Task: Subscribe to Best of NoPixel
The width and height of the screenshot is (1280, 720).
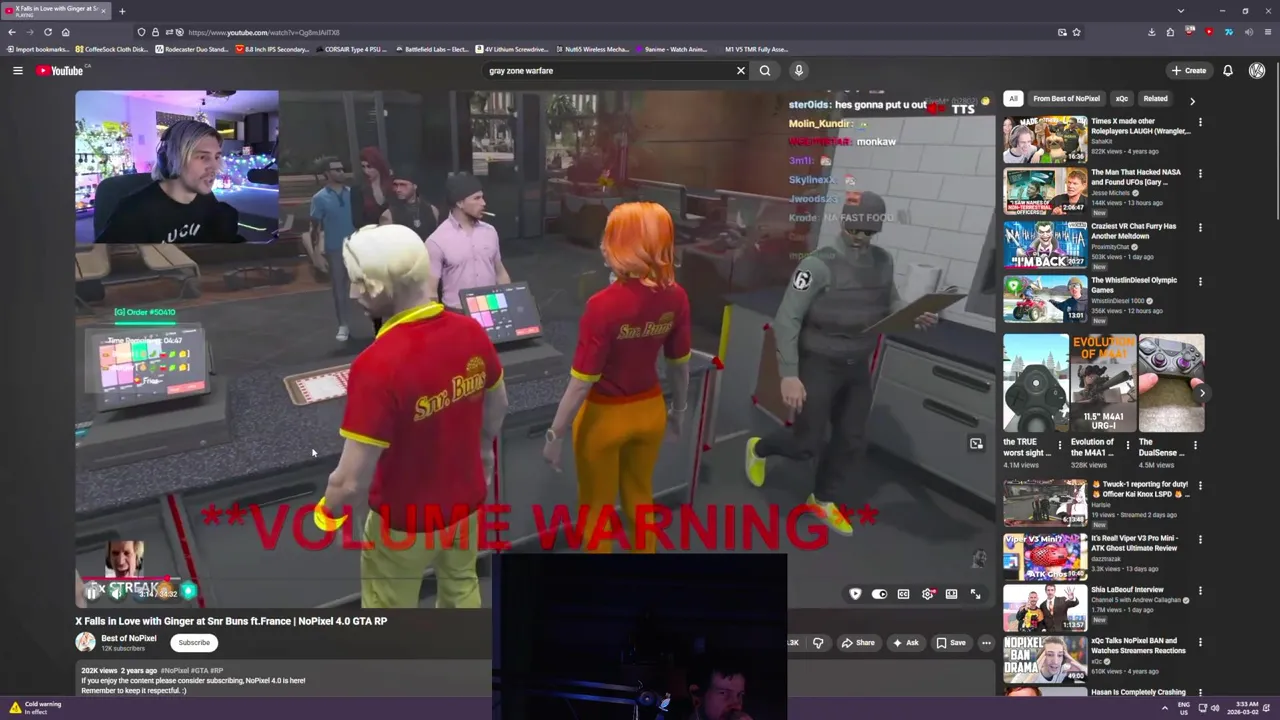Action: pyautogui.click(x=194, y=643)
